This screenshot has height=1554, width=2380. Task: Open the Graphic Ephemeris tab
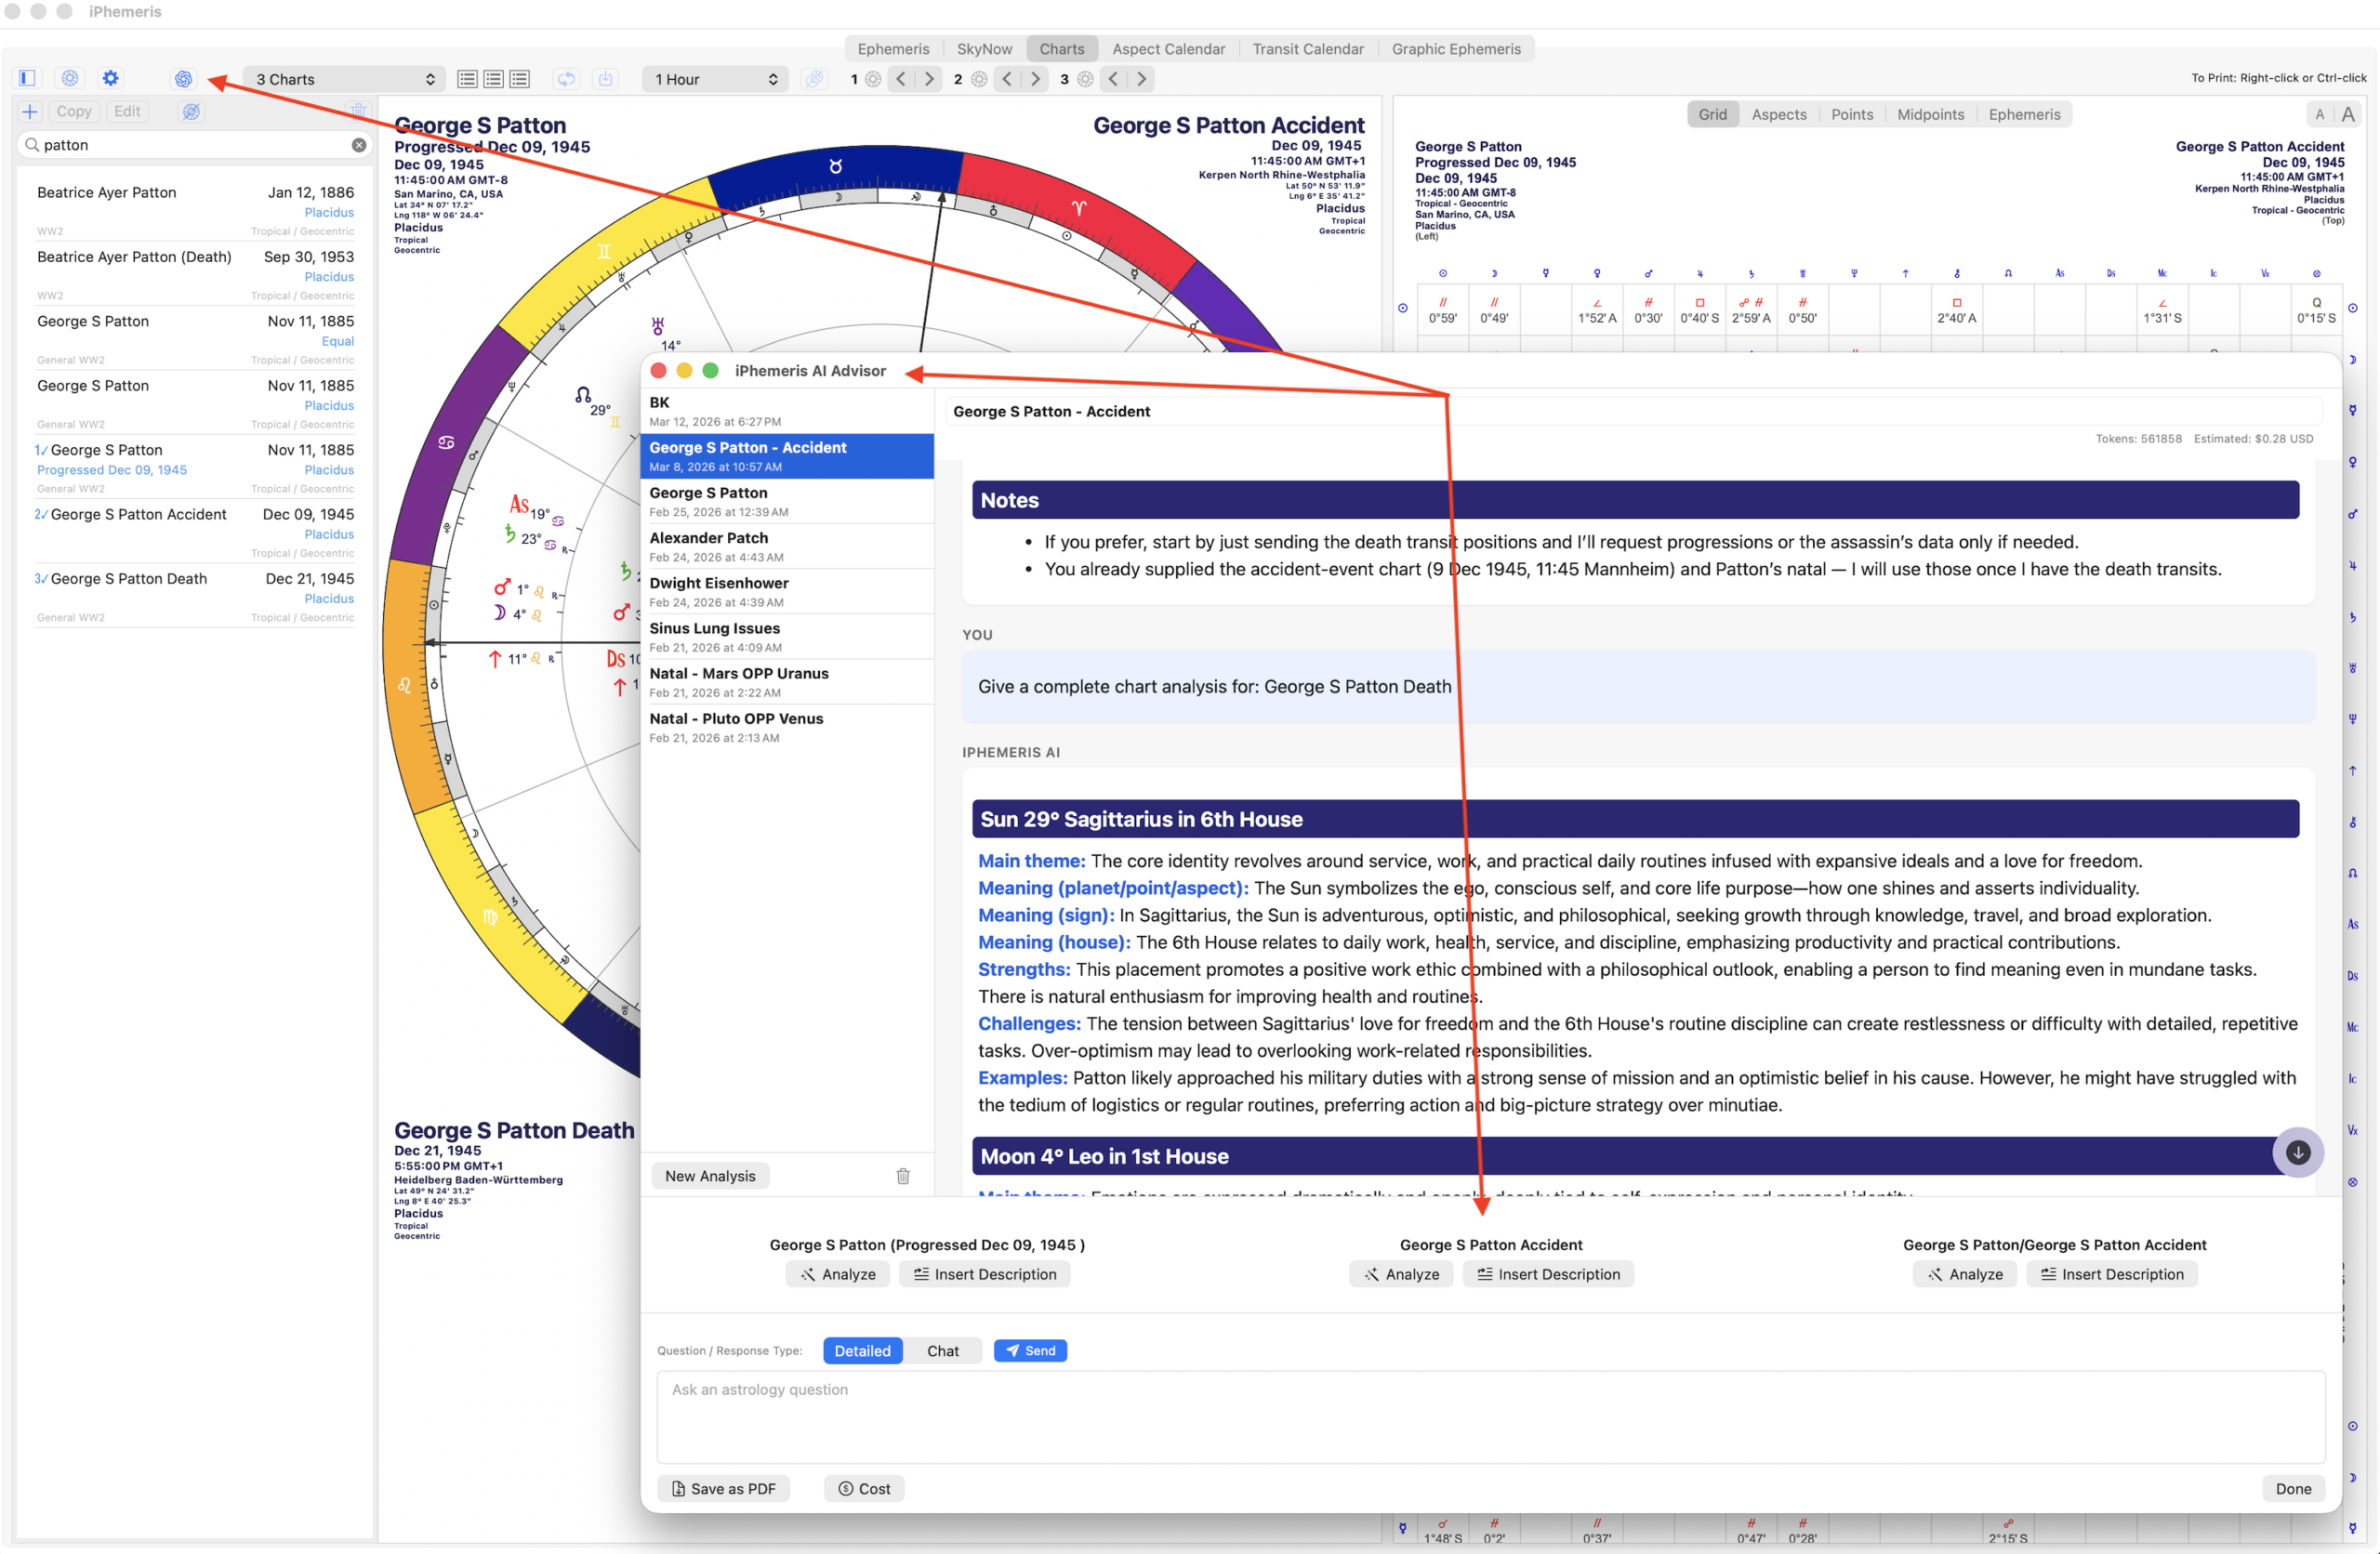click(x=1455, y=49)
